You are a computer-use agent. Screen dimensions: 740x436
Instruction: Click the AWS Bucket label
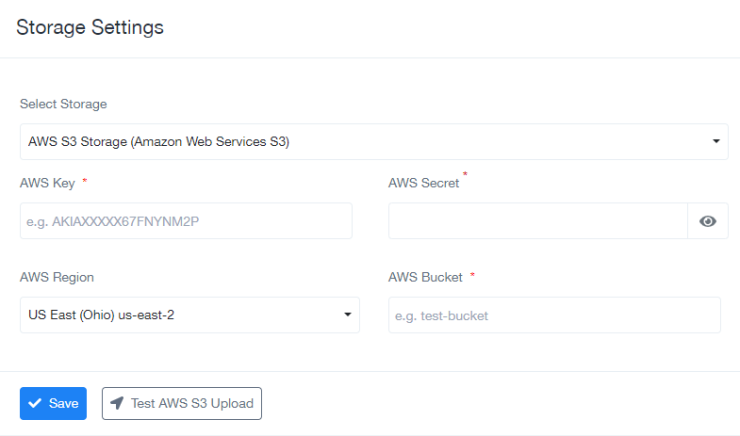[x=425, y=277]
